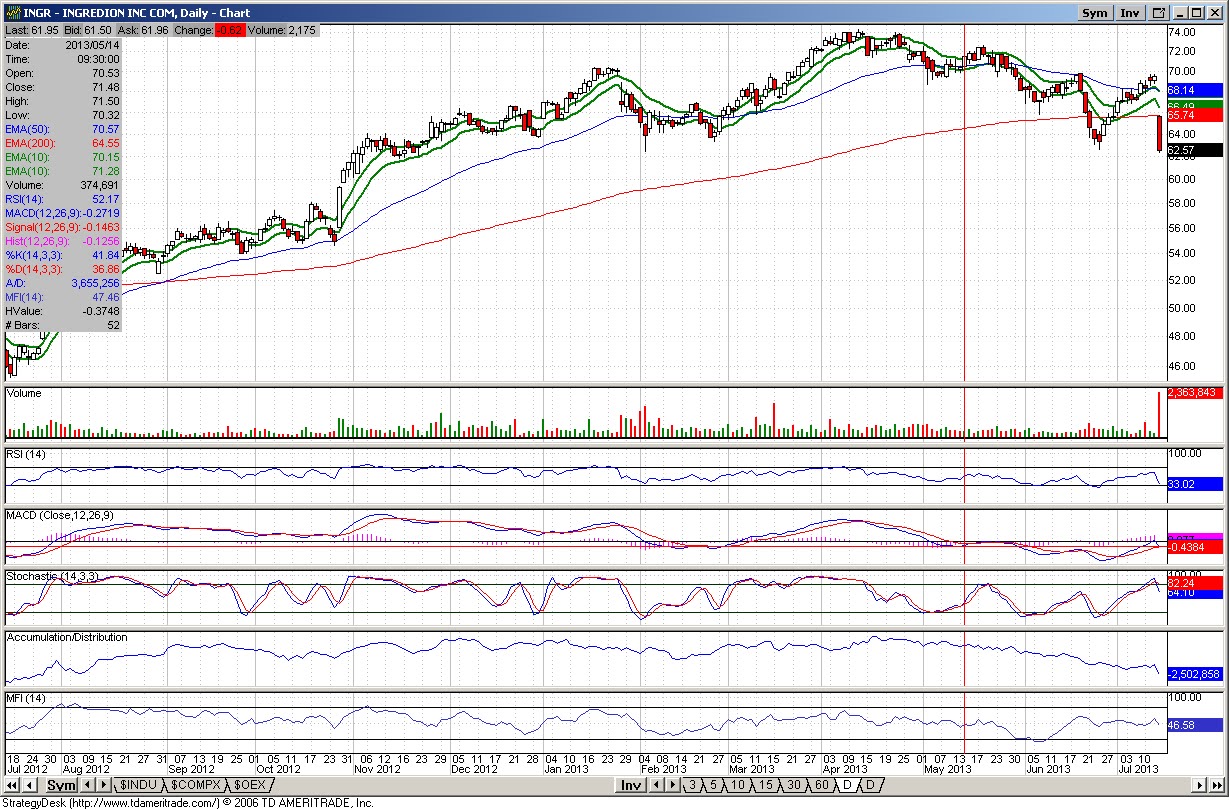The width and height of the screenshot is (1229, 809).
Task: Click the Nov 2012 date axis label
Action: tap(376, 769)
